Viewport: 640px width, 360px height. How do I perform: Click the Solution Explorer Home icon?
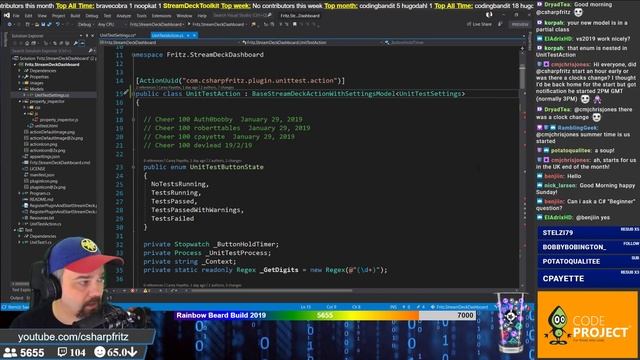27,43
